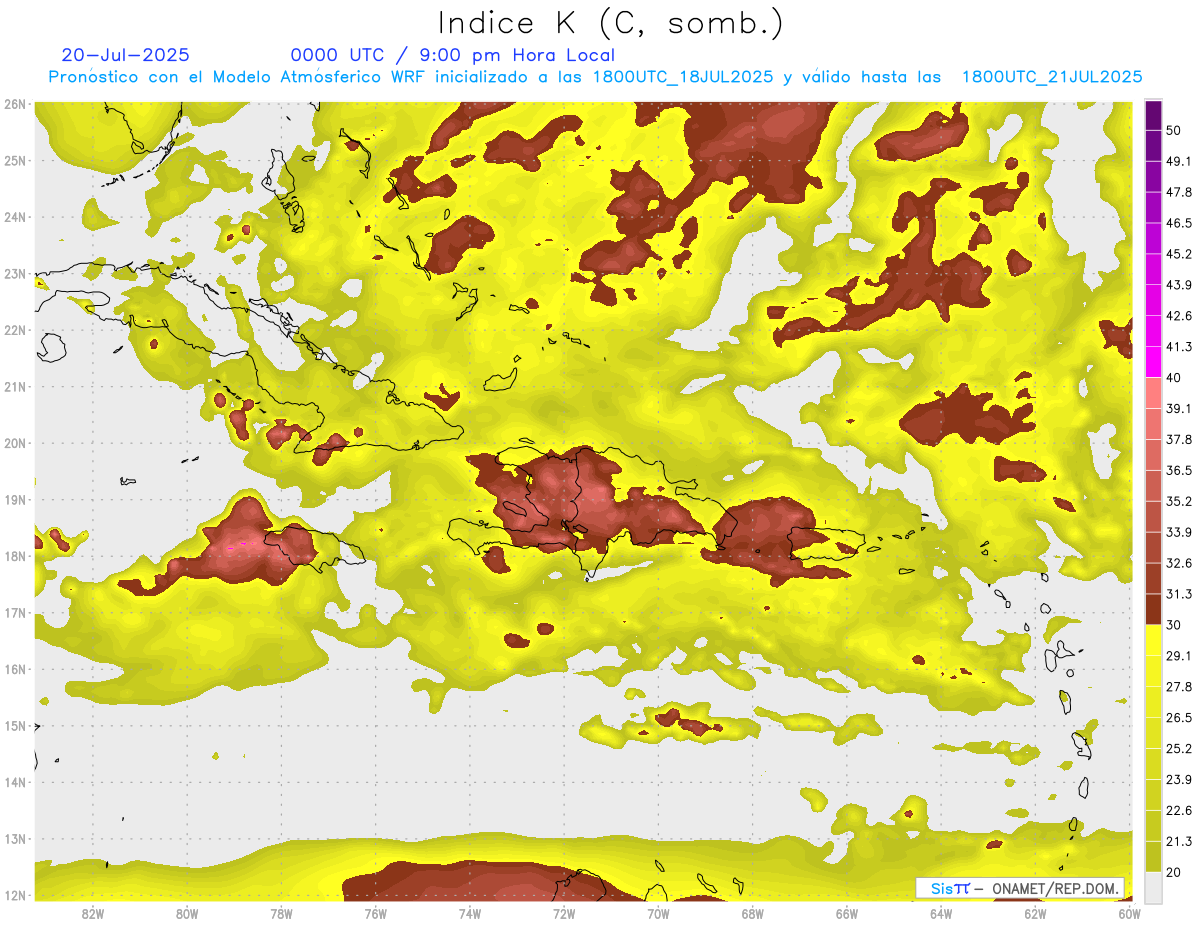Click the '16N' latitude axis label
This screenshot has height=927, width=1200.
(15, 669)
